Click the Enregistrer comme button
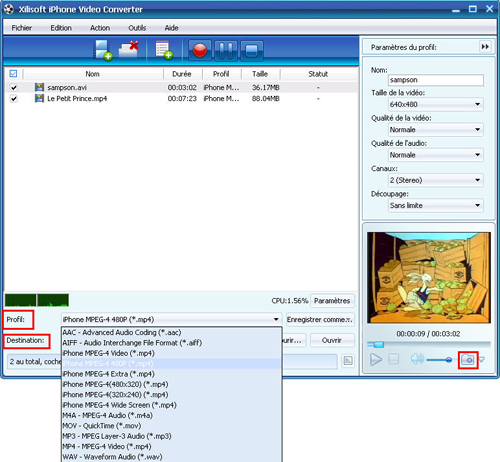The height and width of the screenshot is (462, 500). (319, 320)
